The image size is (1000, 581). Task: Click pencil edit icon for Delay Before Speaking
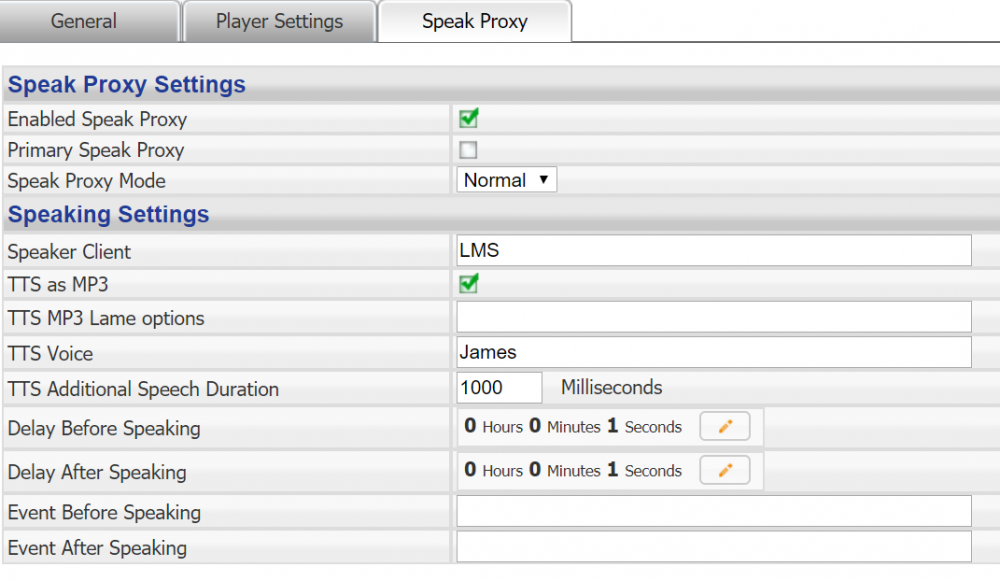pos(725,427)
